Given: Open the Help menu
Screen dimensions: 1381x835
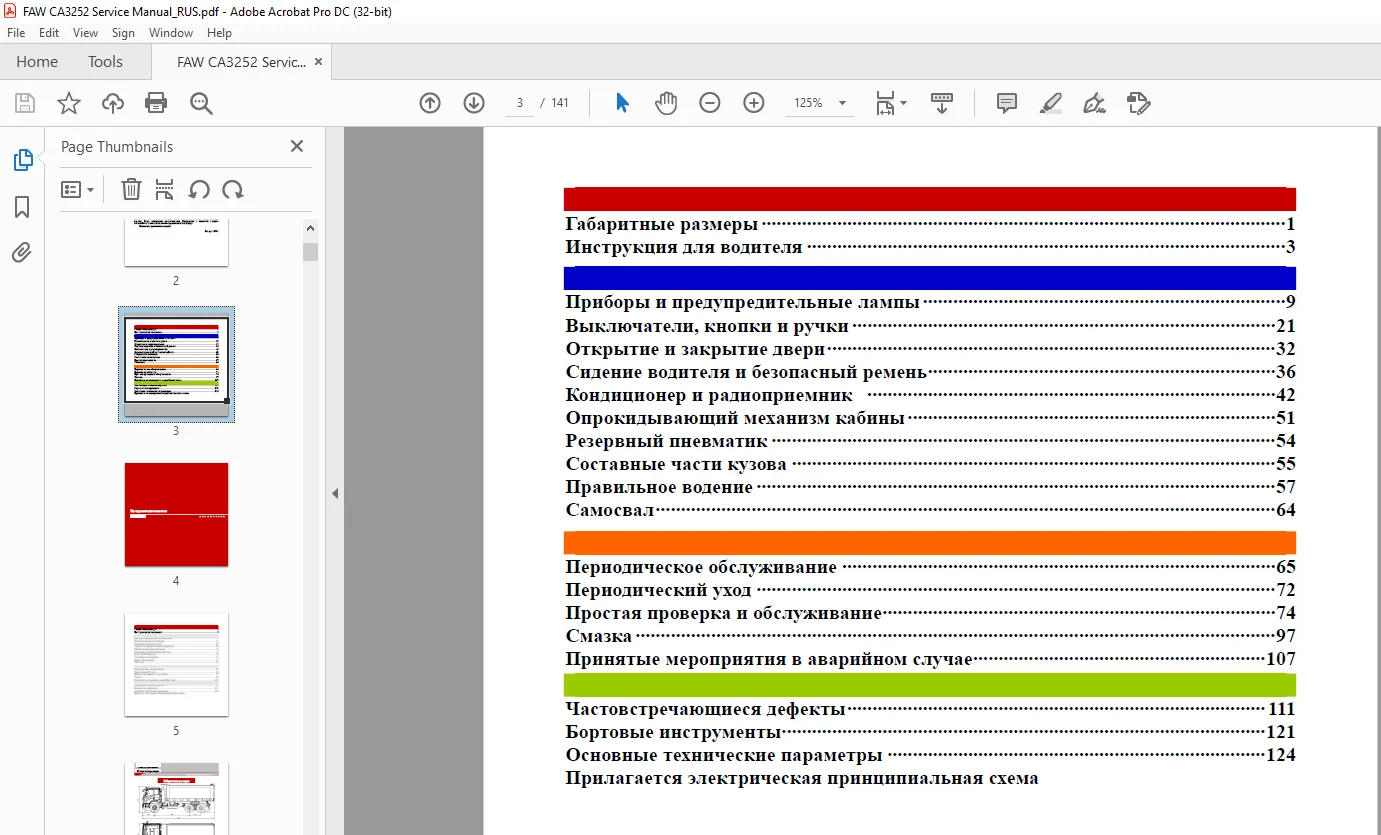Looking at the screenshot, I should [219, 33].
